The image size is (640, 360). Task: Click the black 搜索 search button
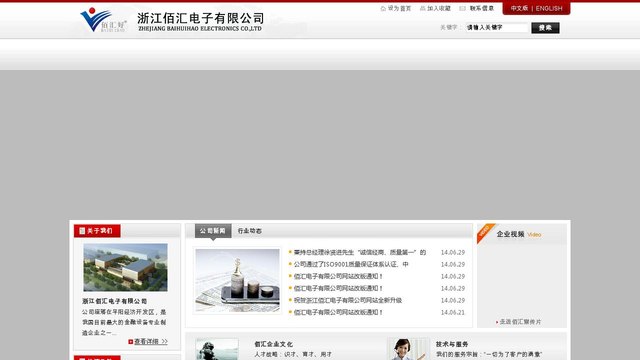tap(545, 28)
